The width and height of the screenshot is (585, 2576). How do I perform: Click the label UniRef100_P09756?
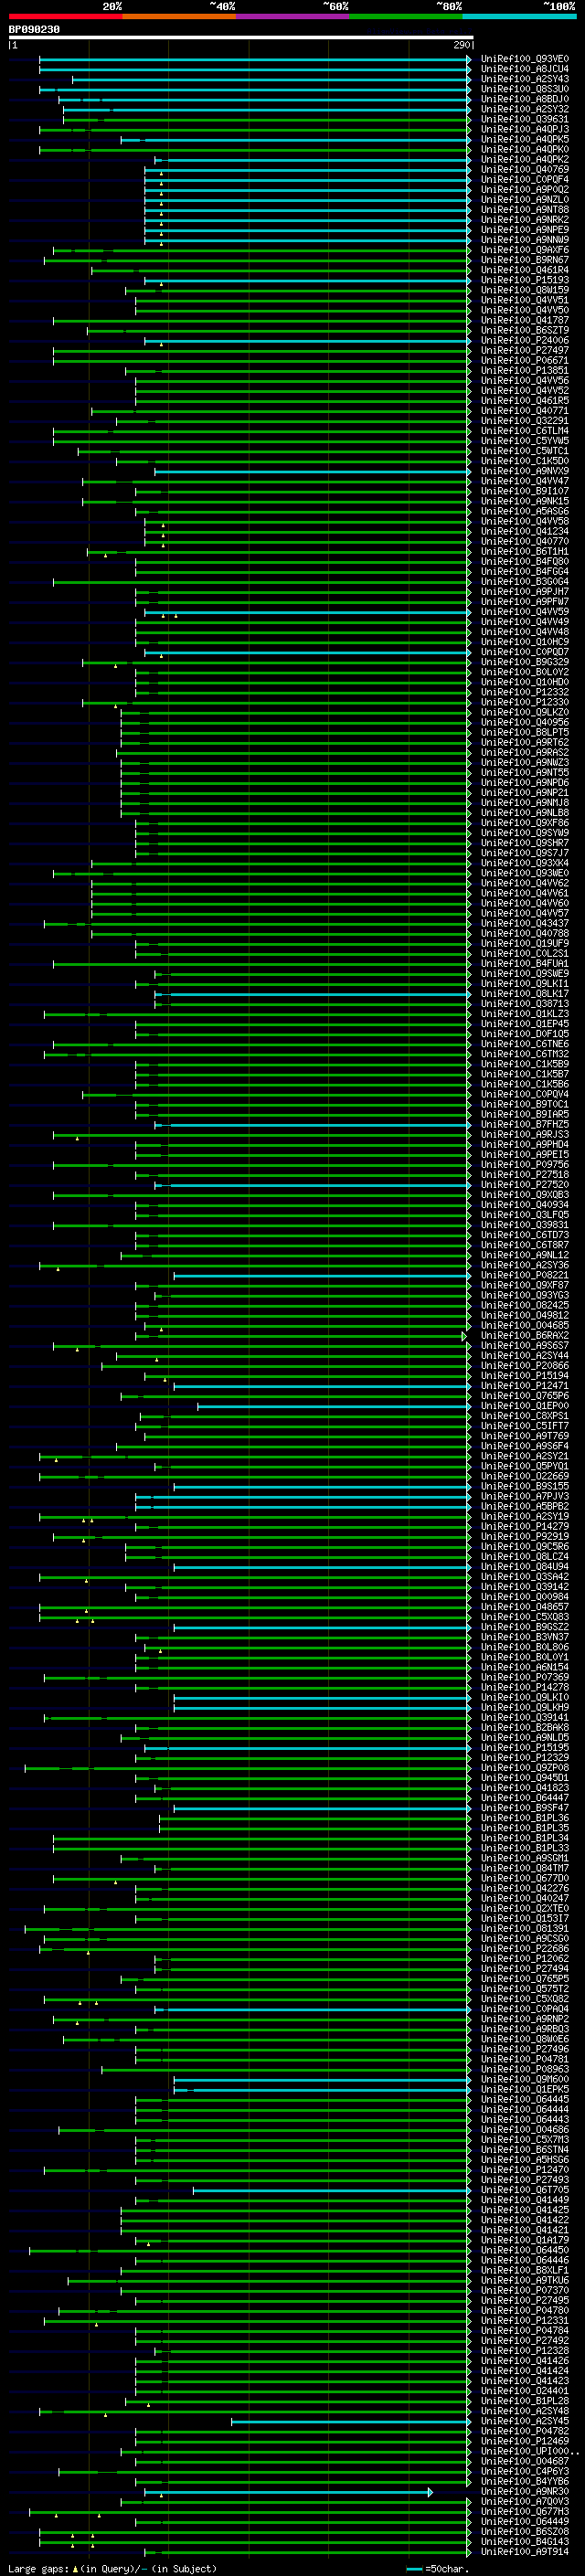(x=524, y=1165)
